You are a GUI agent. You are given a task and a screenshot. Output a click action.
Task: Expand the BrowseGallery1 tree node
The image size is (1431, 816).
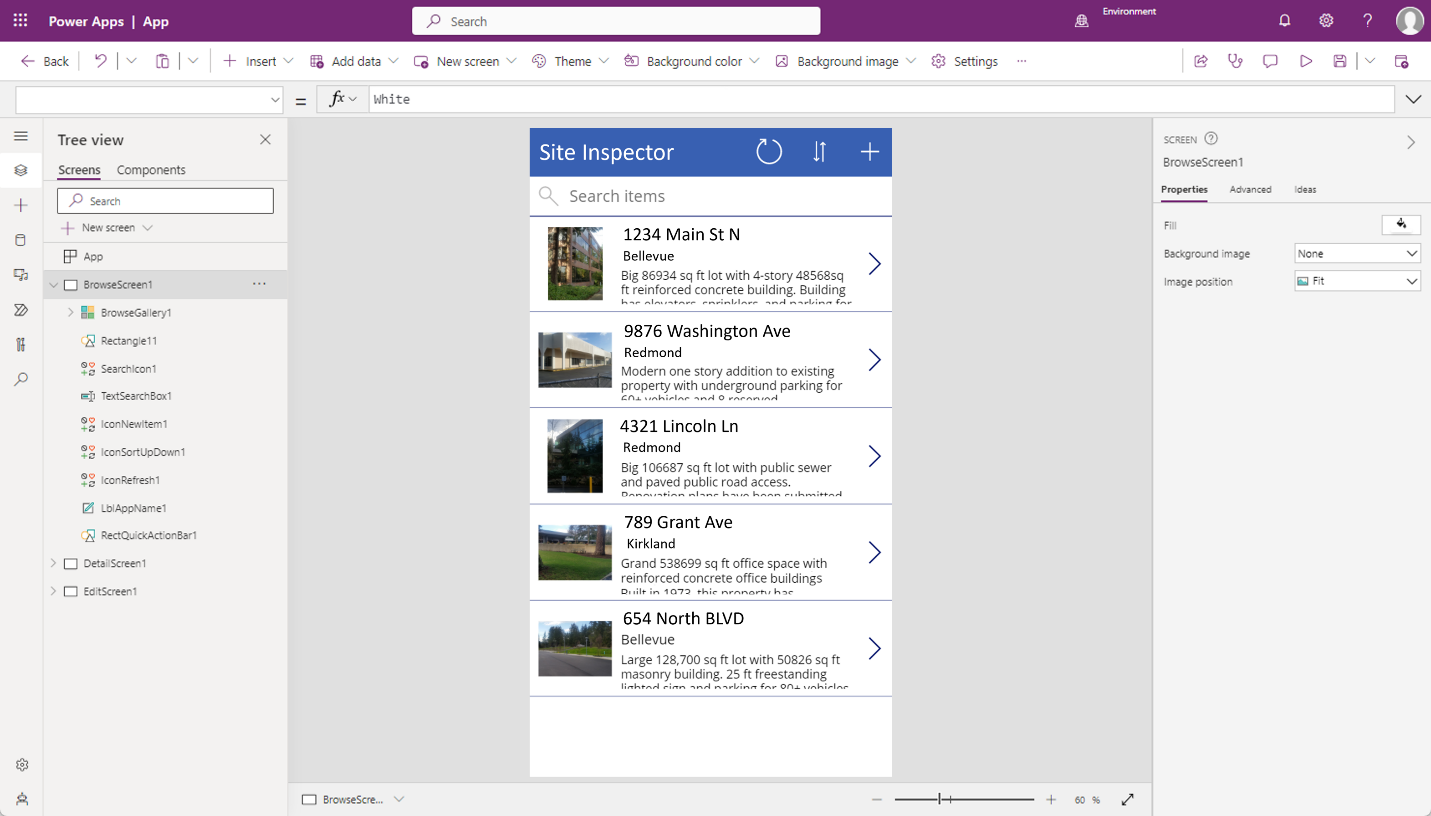[71, 313]
